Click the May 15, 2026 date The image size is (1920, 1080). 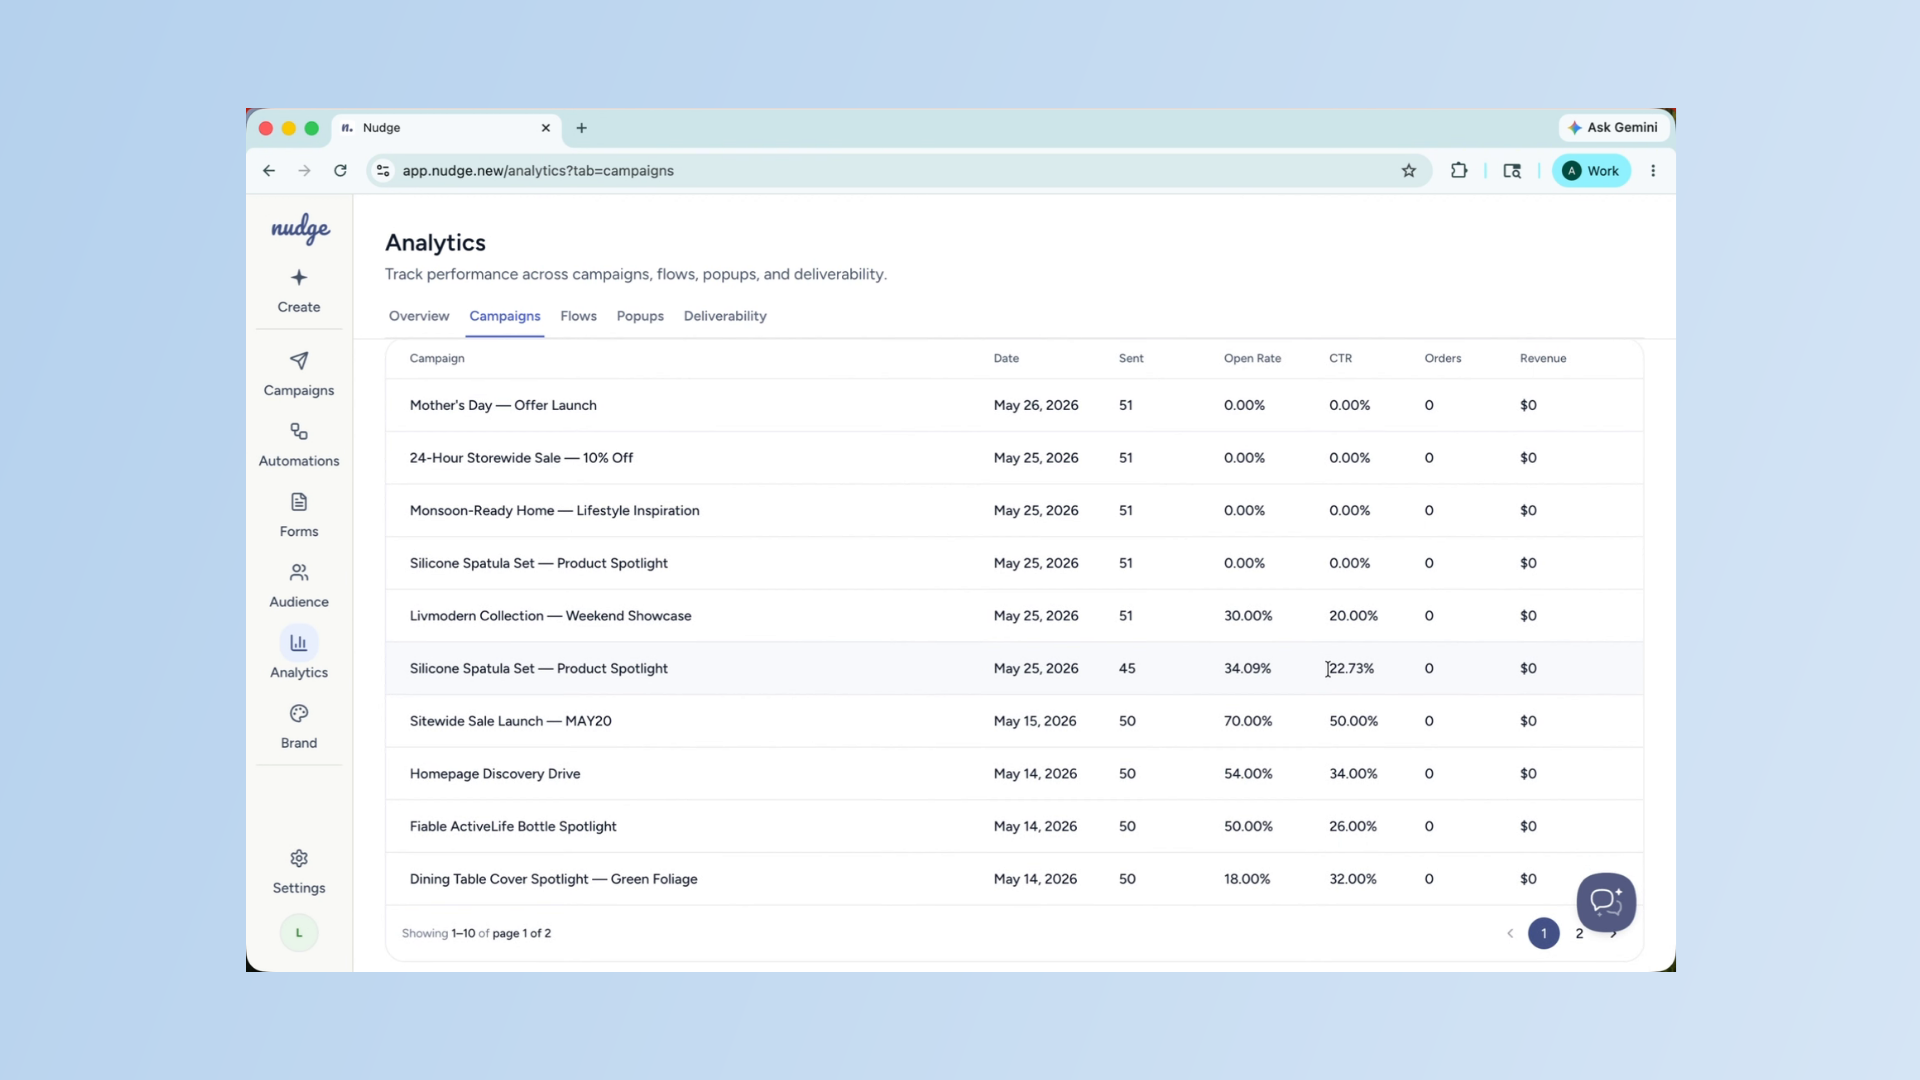[1035, 721]
